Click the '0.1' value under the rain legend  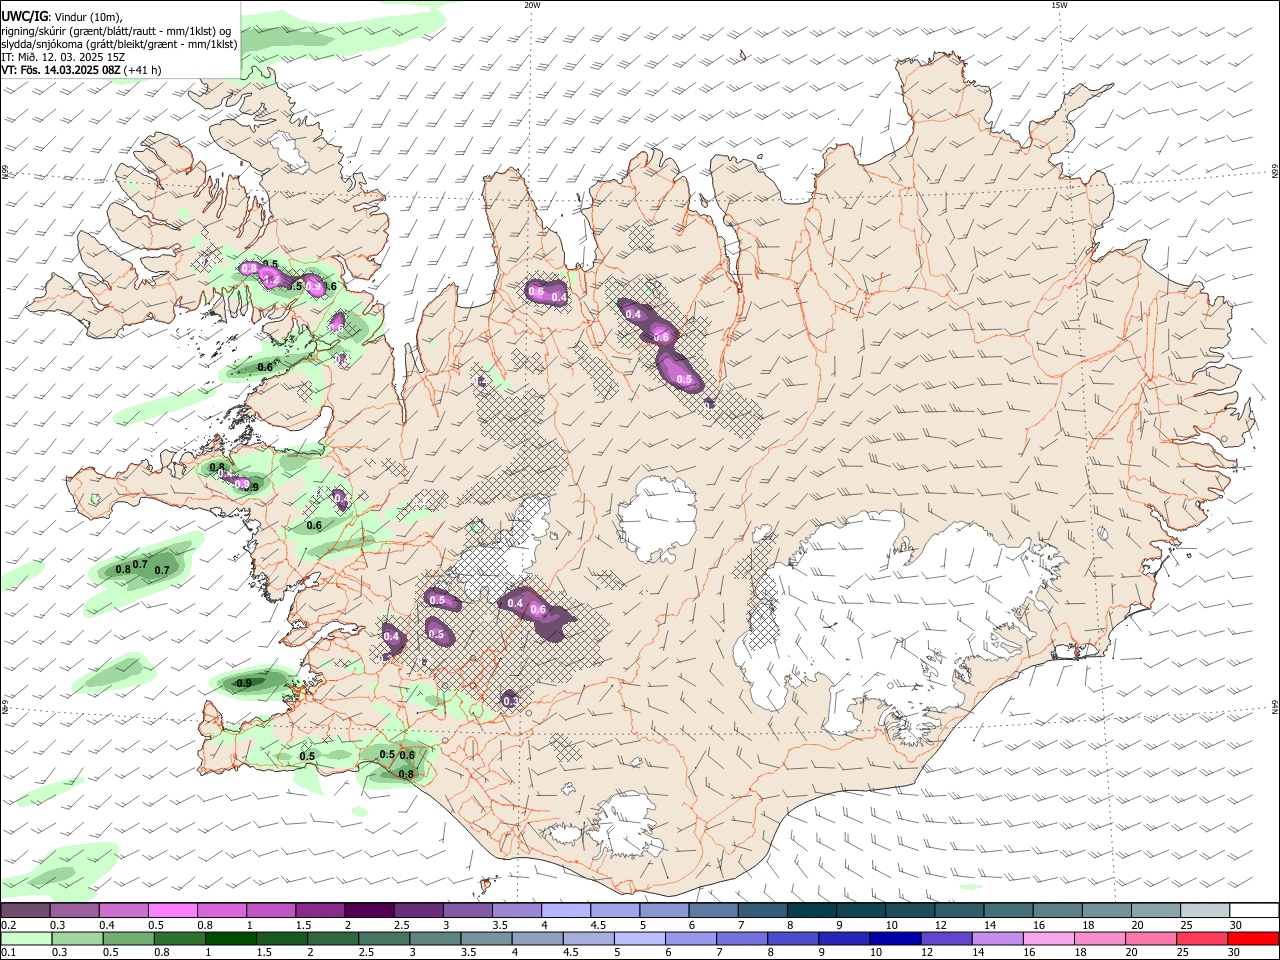coord(8,953)
